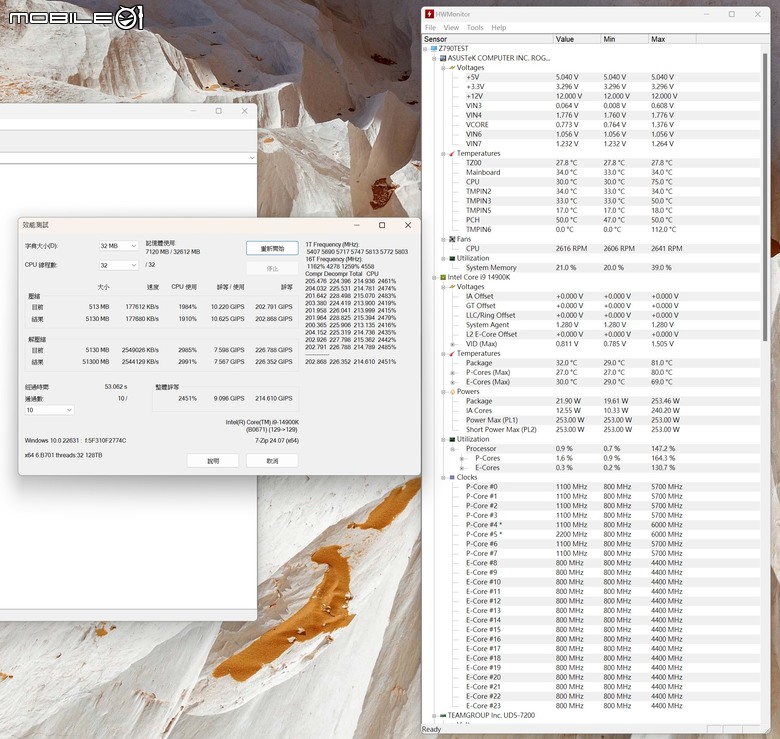Screen dimensions: 780x739
Task: Open HWMonitor Tools menu
Action: tap(475, 27)
